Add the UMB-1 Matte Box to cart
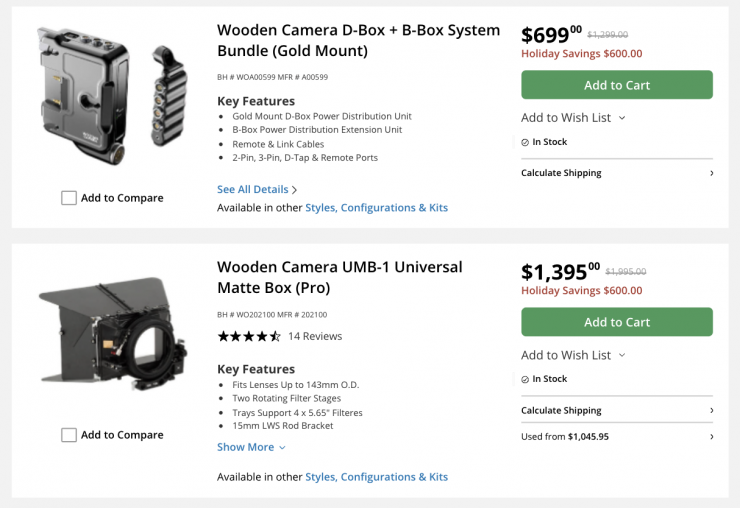The width and height of the screenshot is (740, 508). pos(616,322)
